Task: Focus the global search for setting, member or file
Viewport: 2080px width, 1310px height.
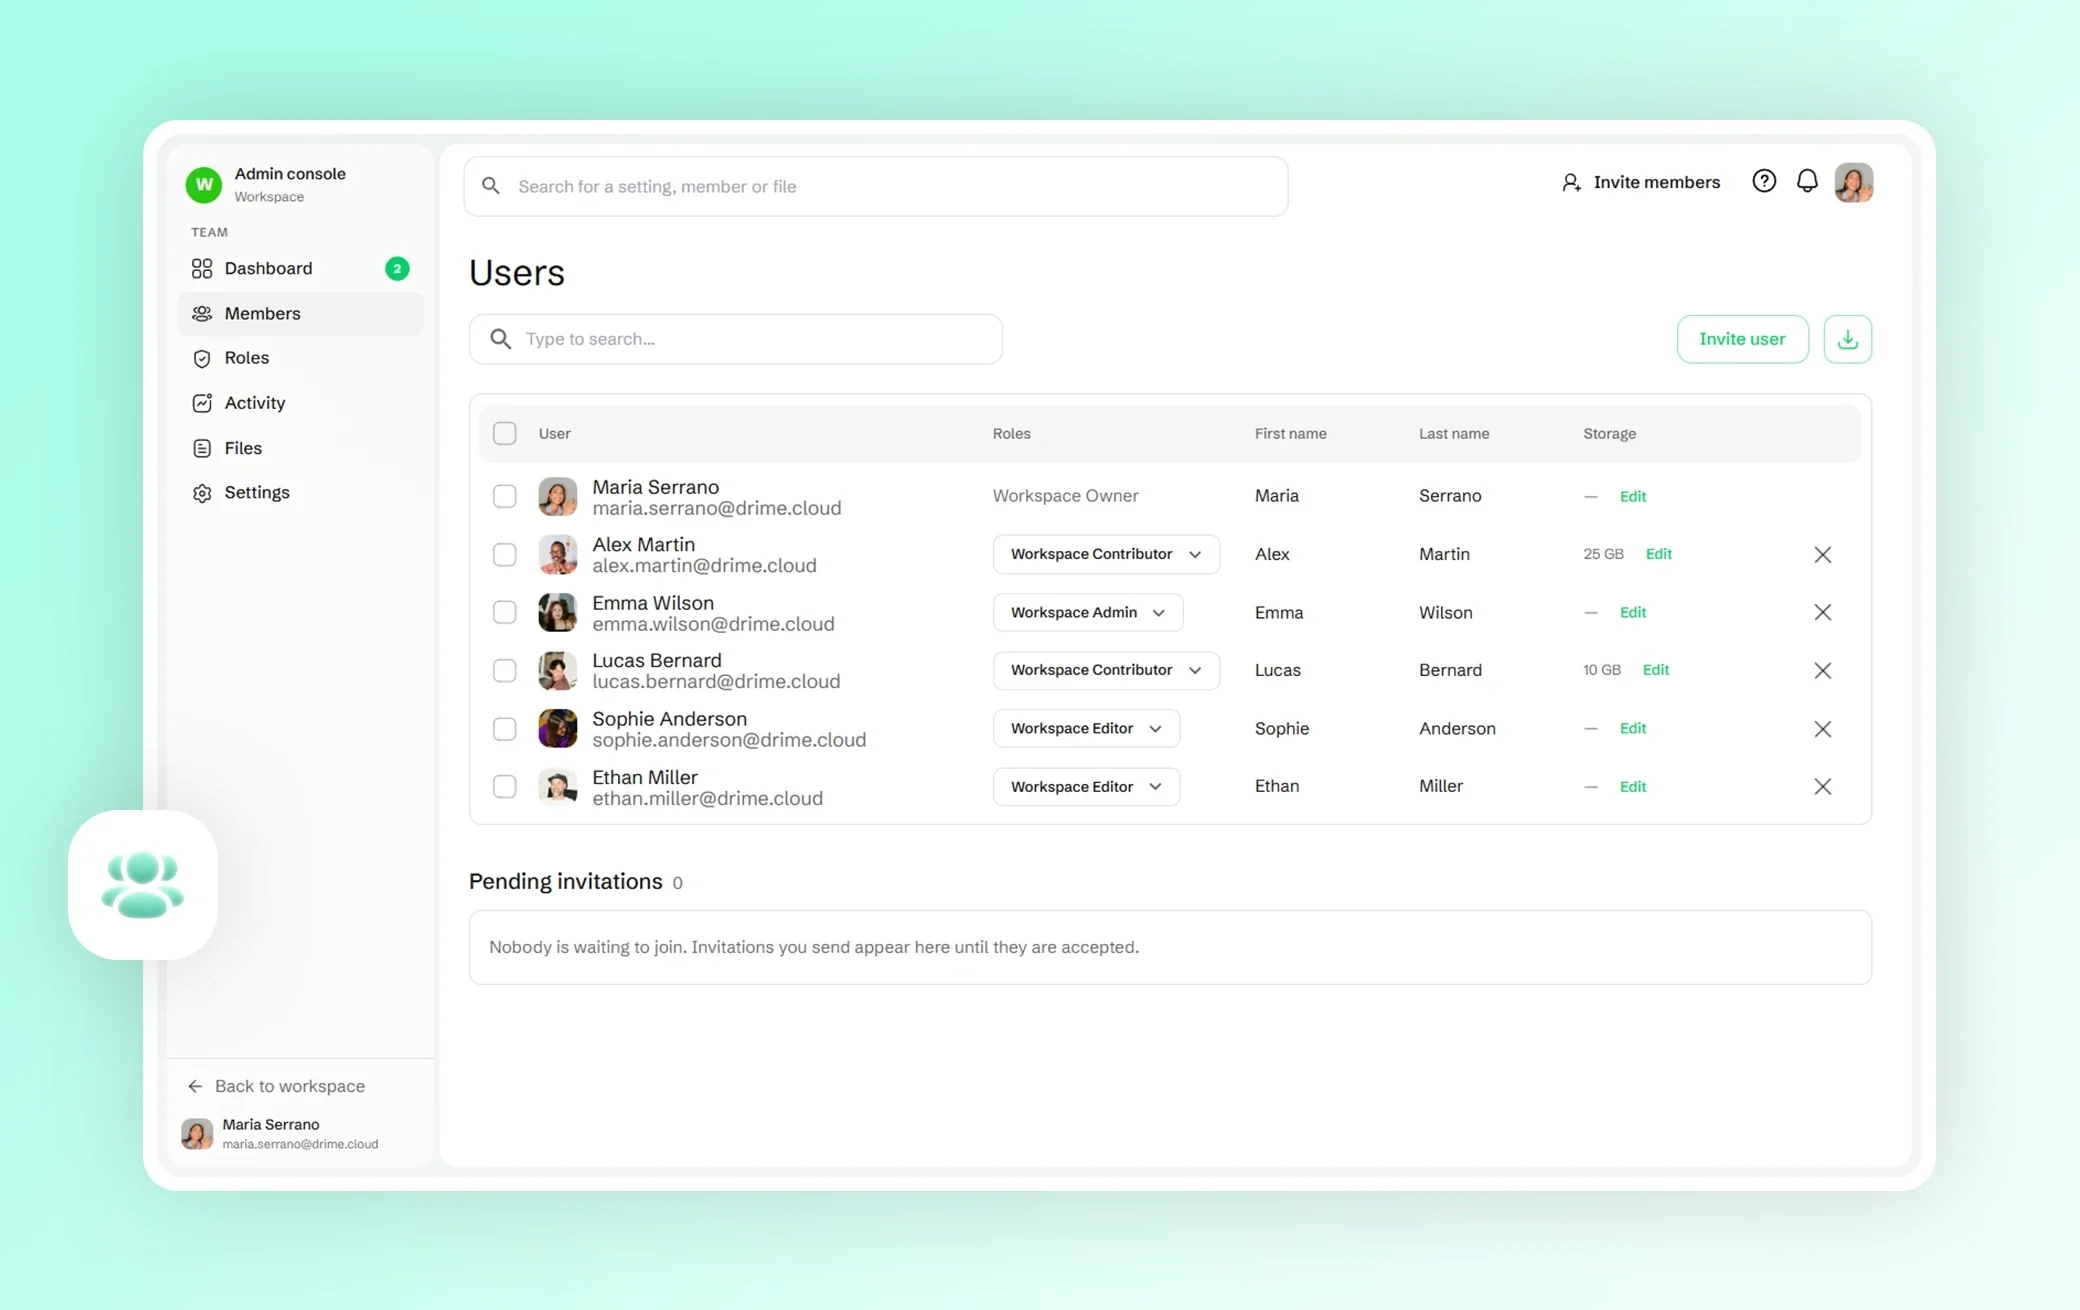Action: pyautogui.click(x=875, y=186)
